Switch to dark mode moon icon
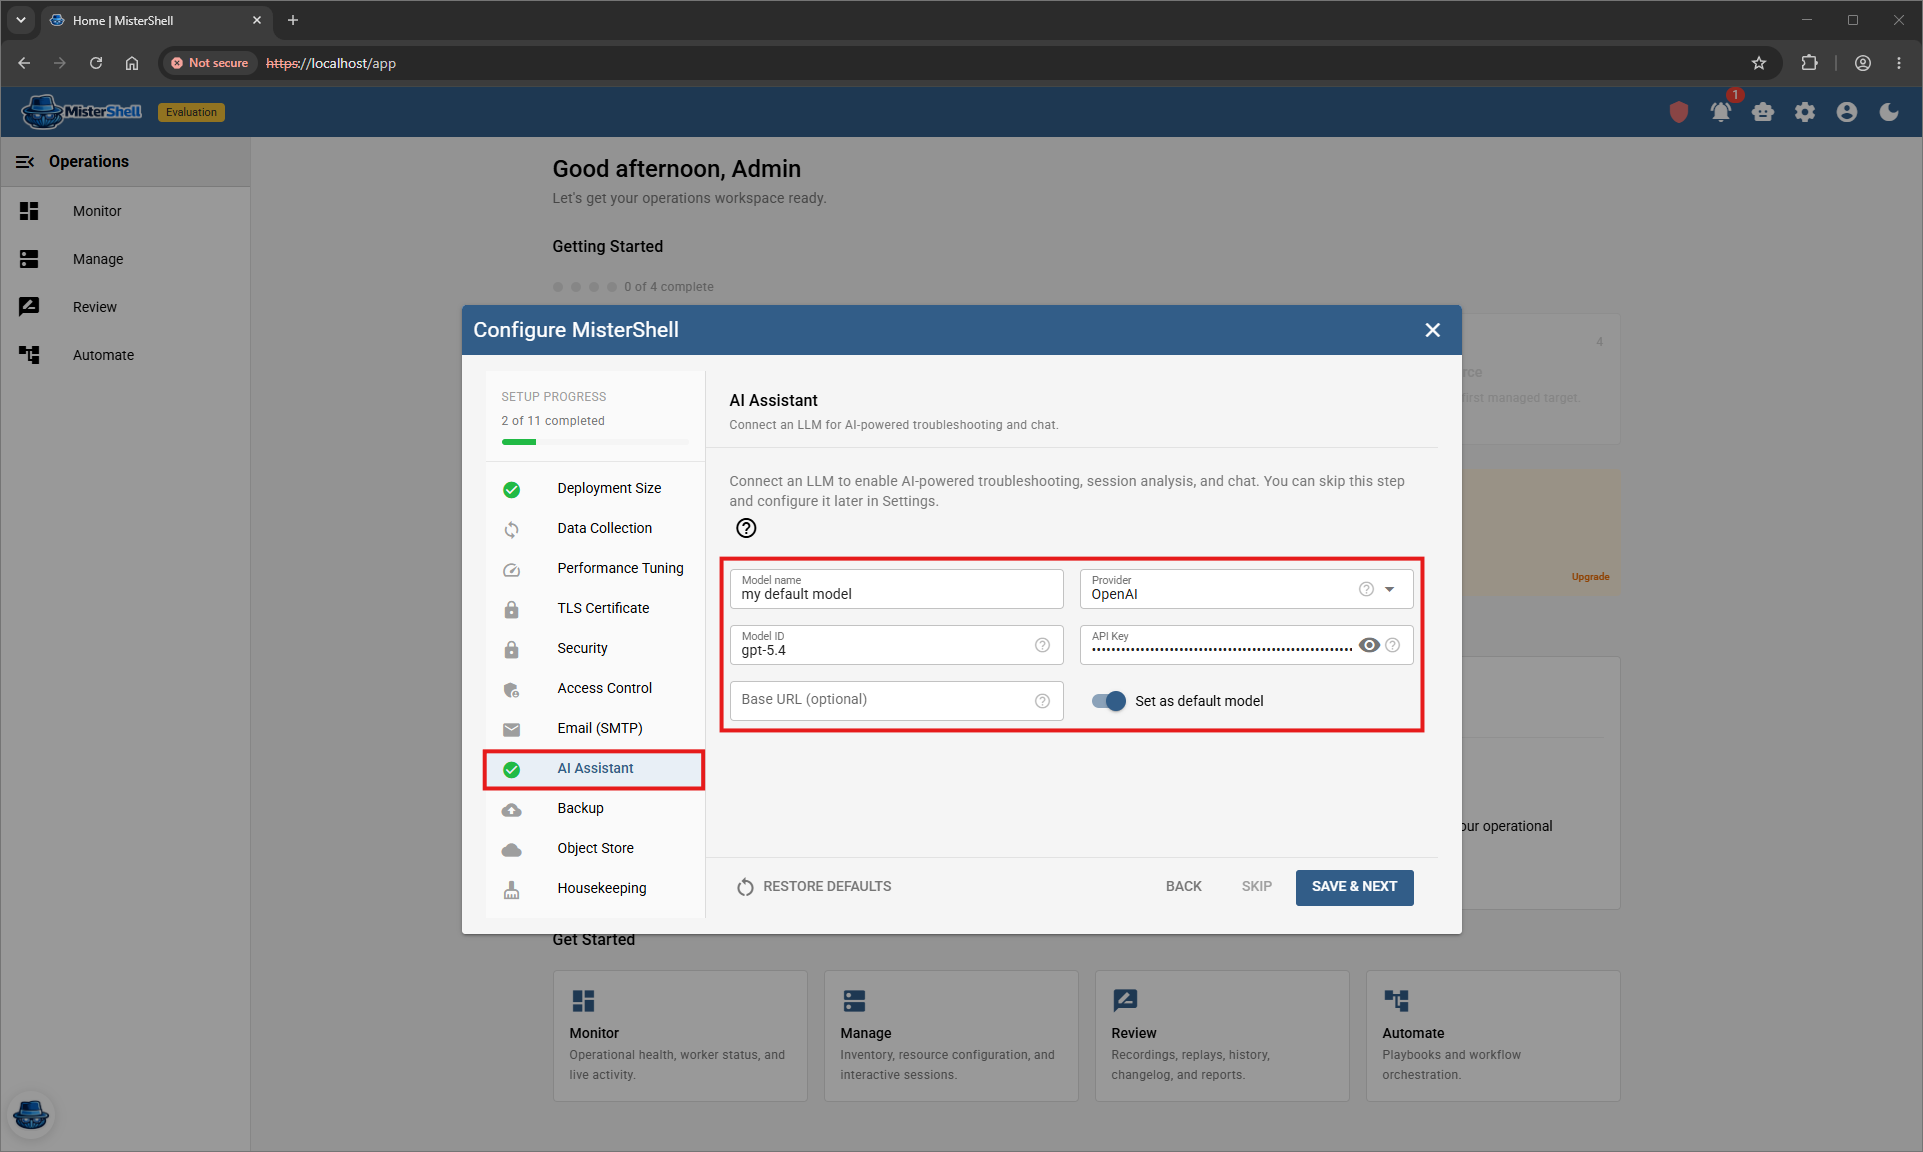 point(1888,112)
